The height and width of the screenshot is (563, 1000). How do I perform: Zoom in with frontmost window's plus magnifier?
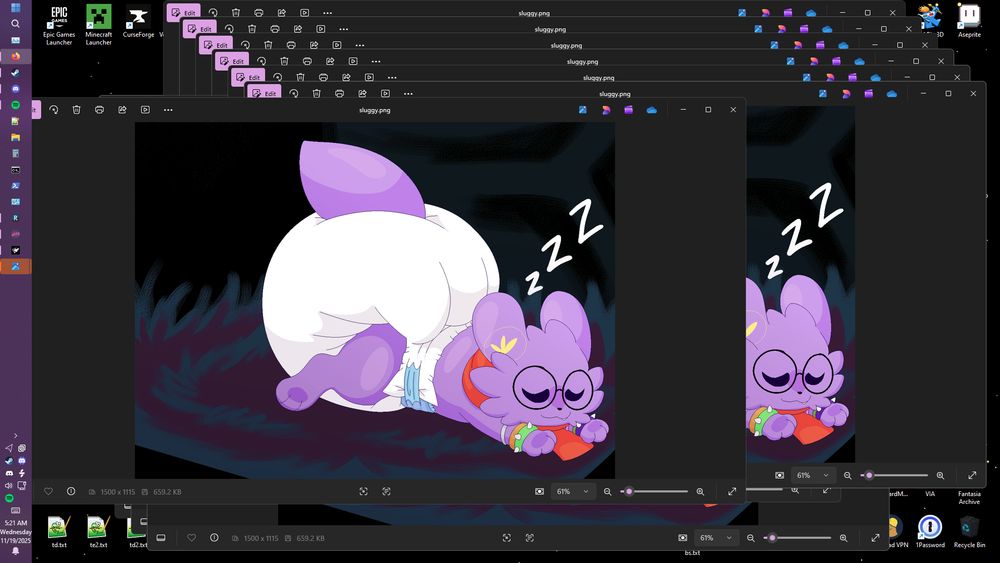click(x=700, y=492)
